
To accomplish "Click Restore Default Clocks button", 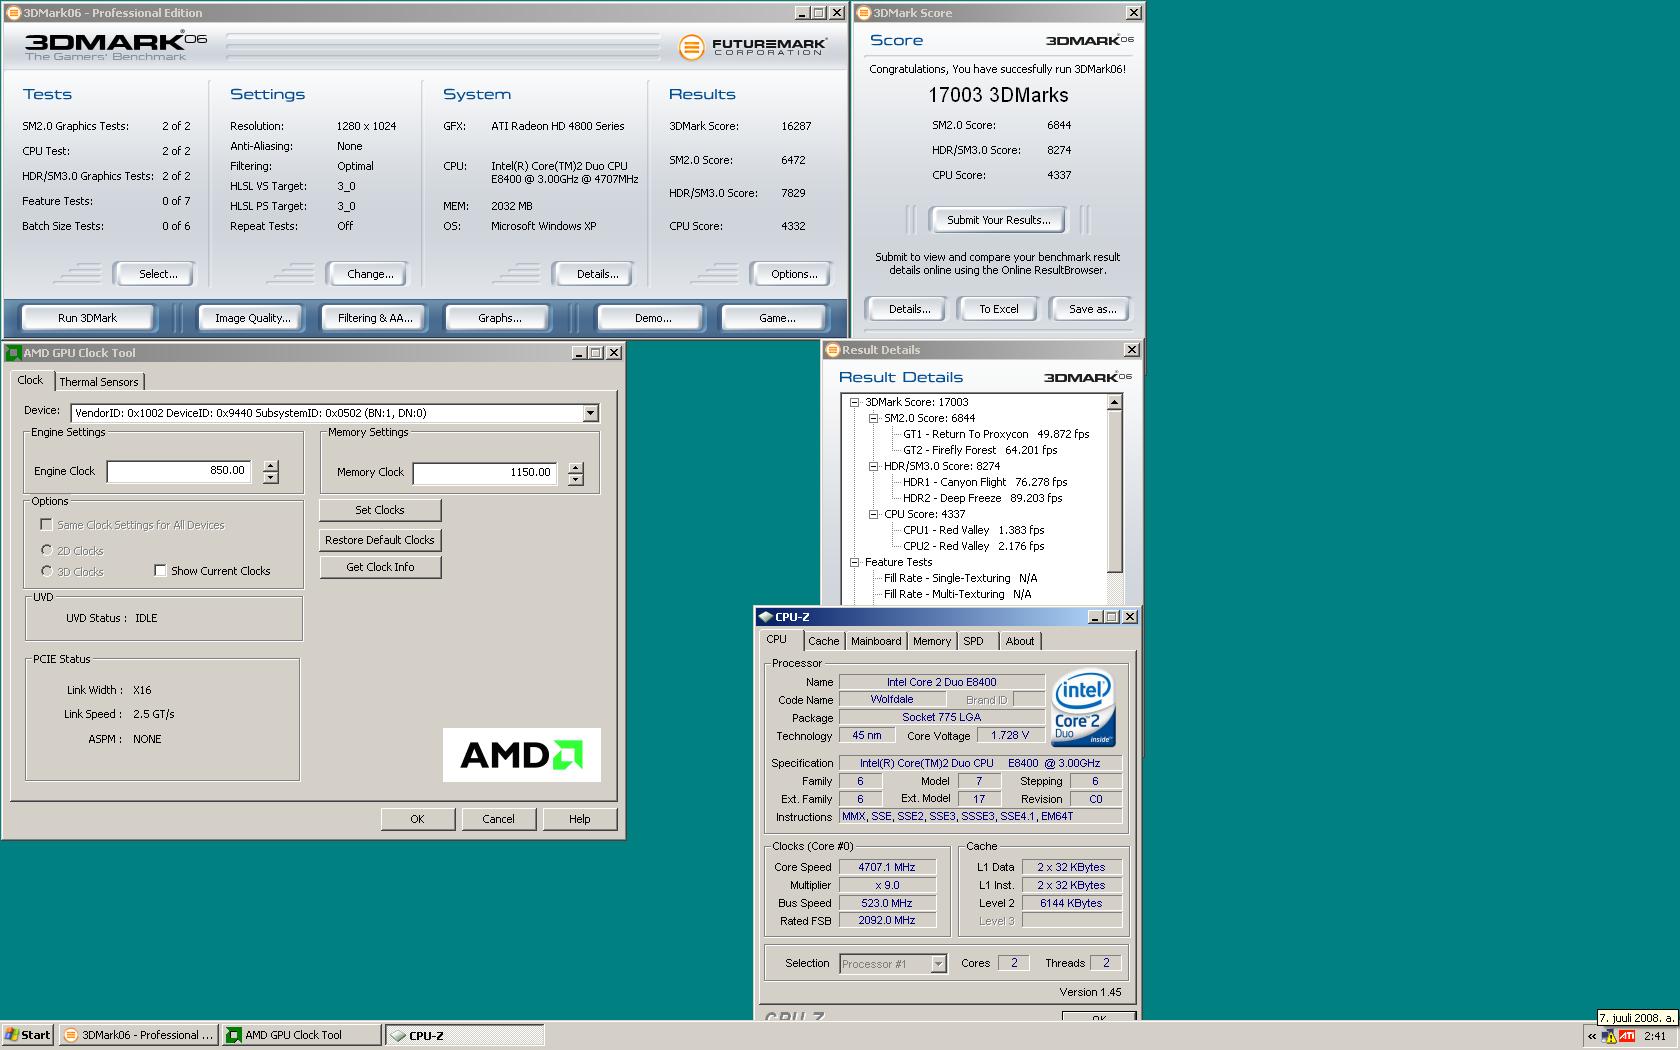I will pyautogui.click(x=380, y=540).
